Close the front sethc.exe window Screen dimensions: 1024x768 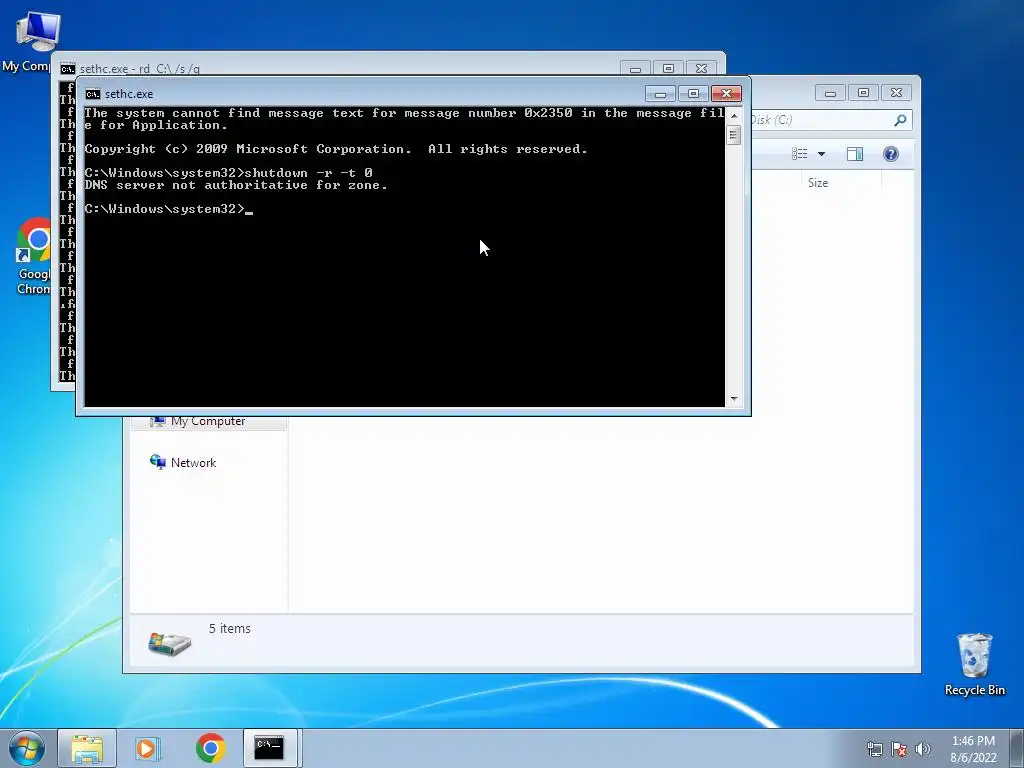click(x=726, y=94)
